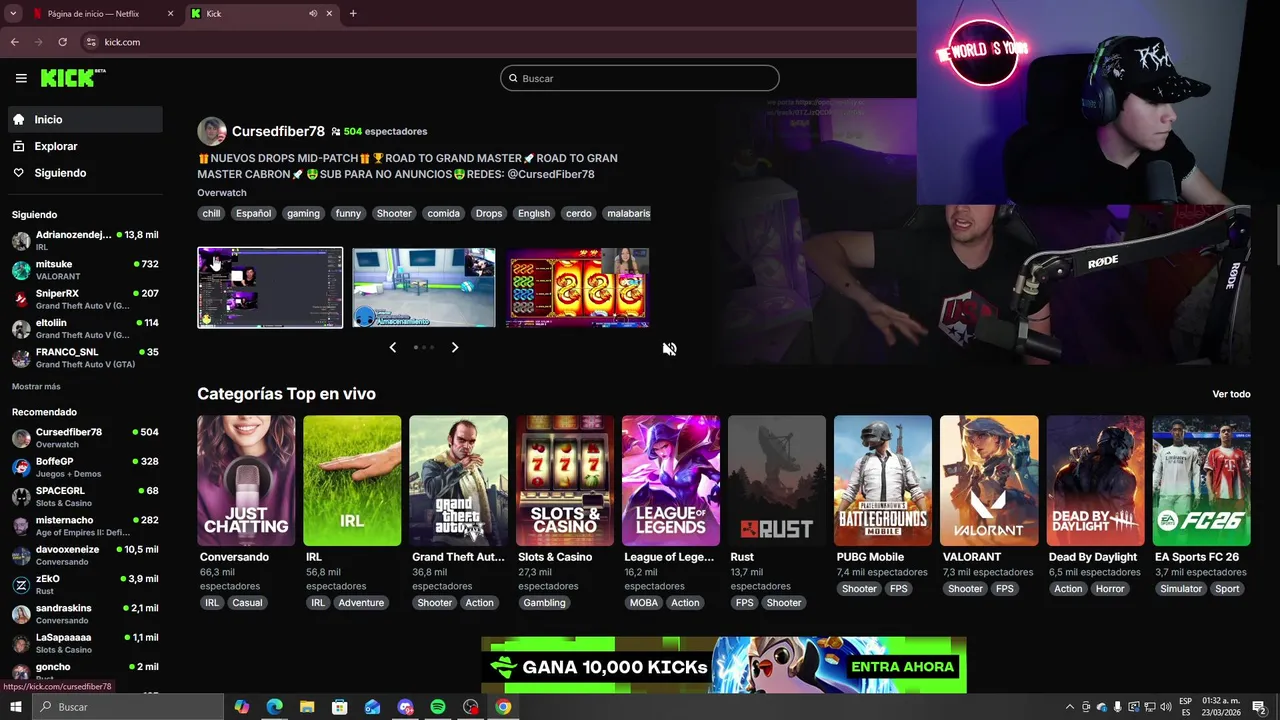Image resolution: width=1280 pixels, height=720 pixels.
Task: Open Spotify from the taskbar
Action: pos(437,707)
